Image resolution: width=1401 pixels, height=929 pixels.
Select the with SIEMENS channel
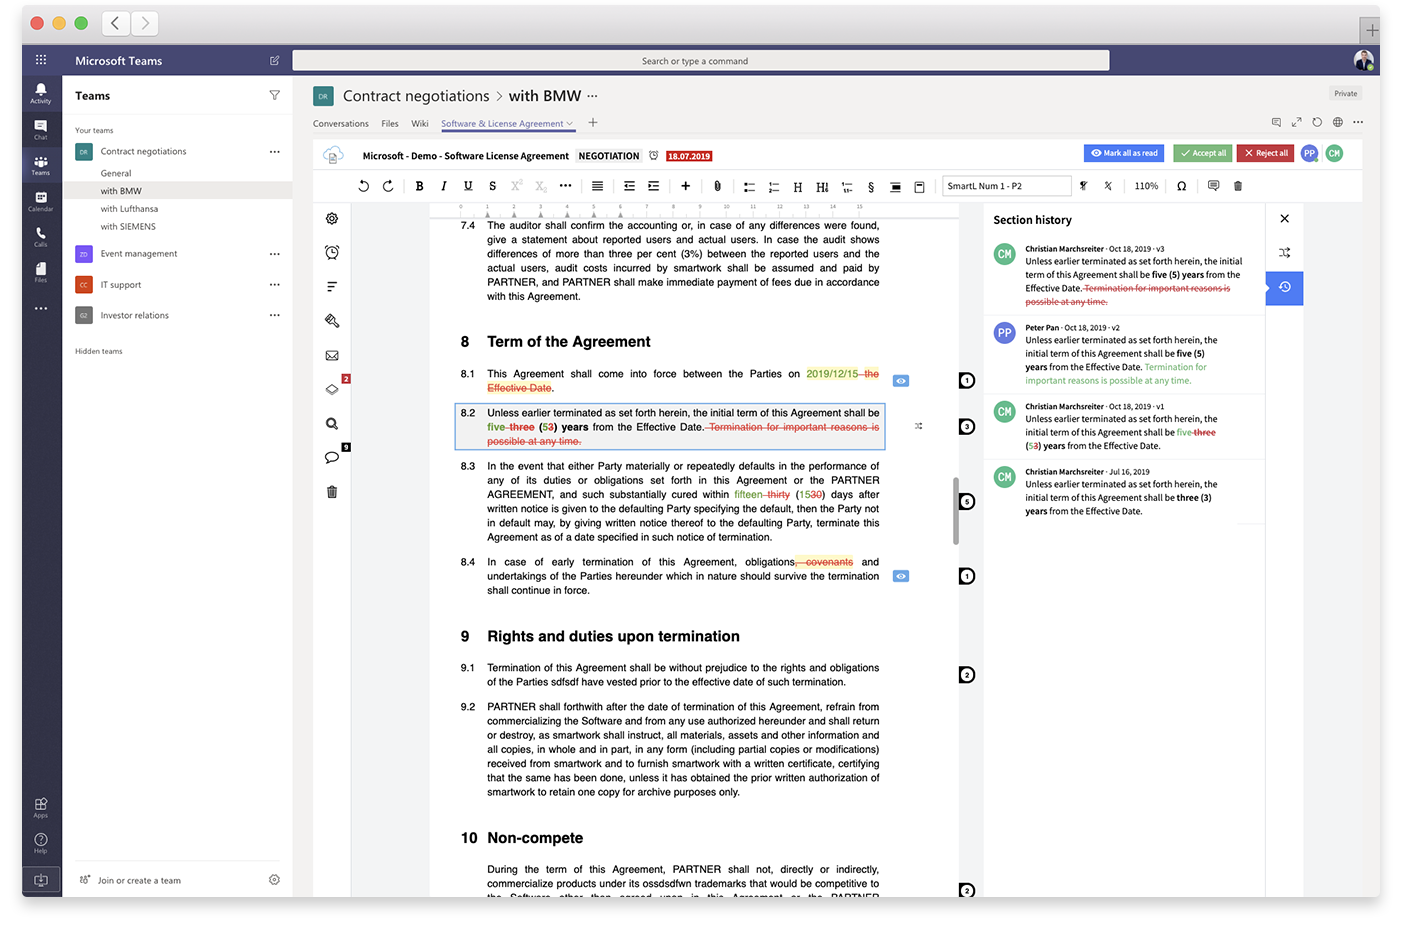[128, 227]
